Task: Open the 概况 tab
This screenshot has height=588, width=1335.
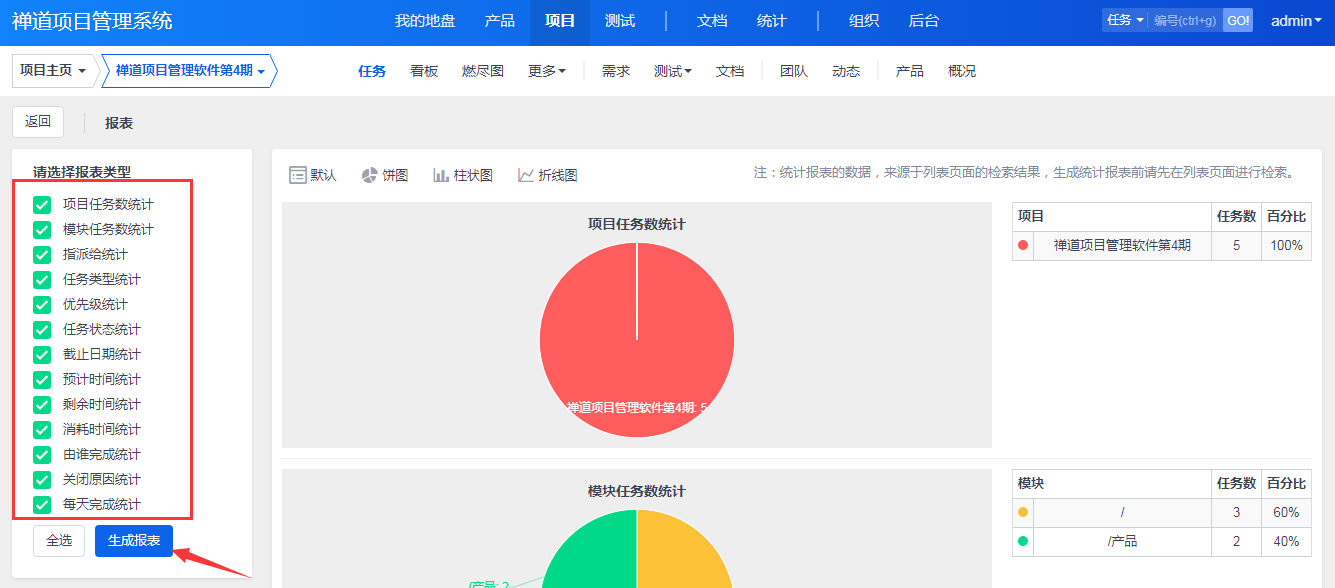Action: 962,71
